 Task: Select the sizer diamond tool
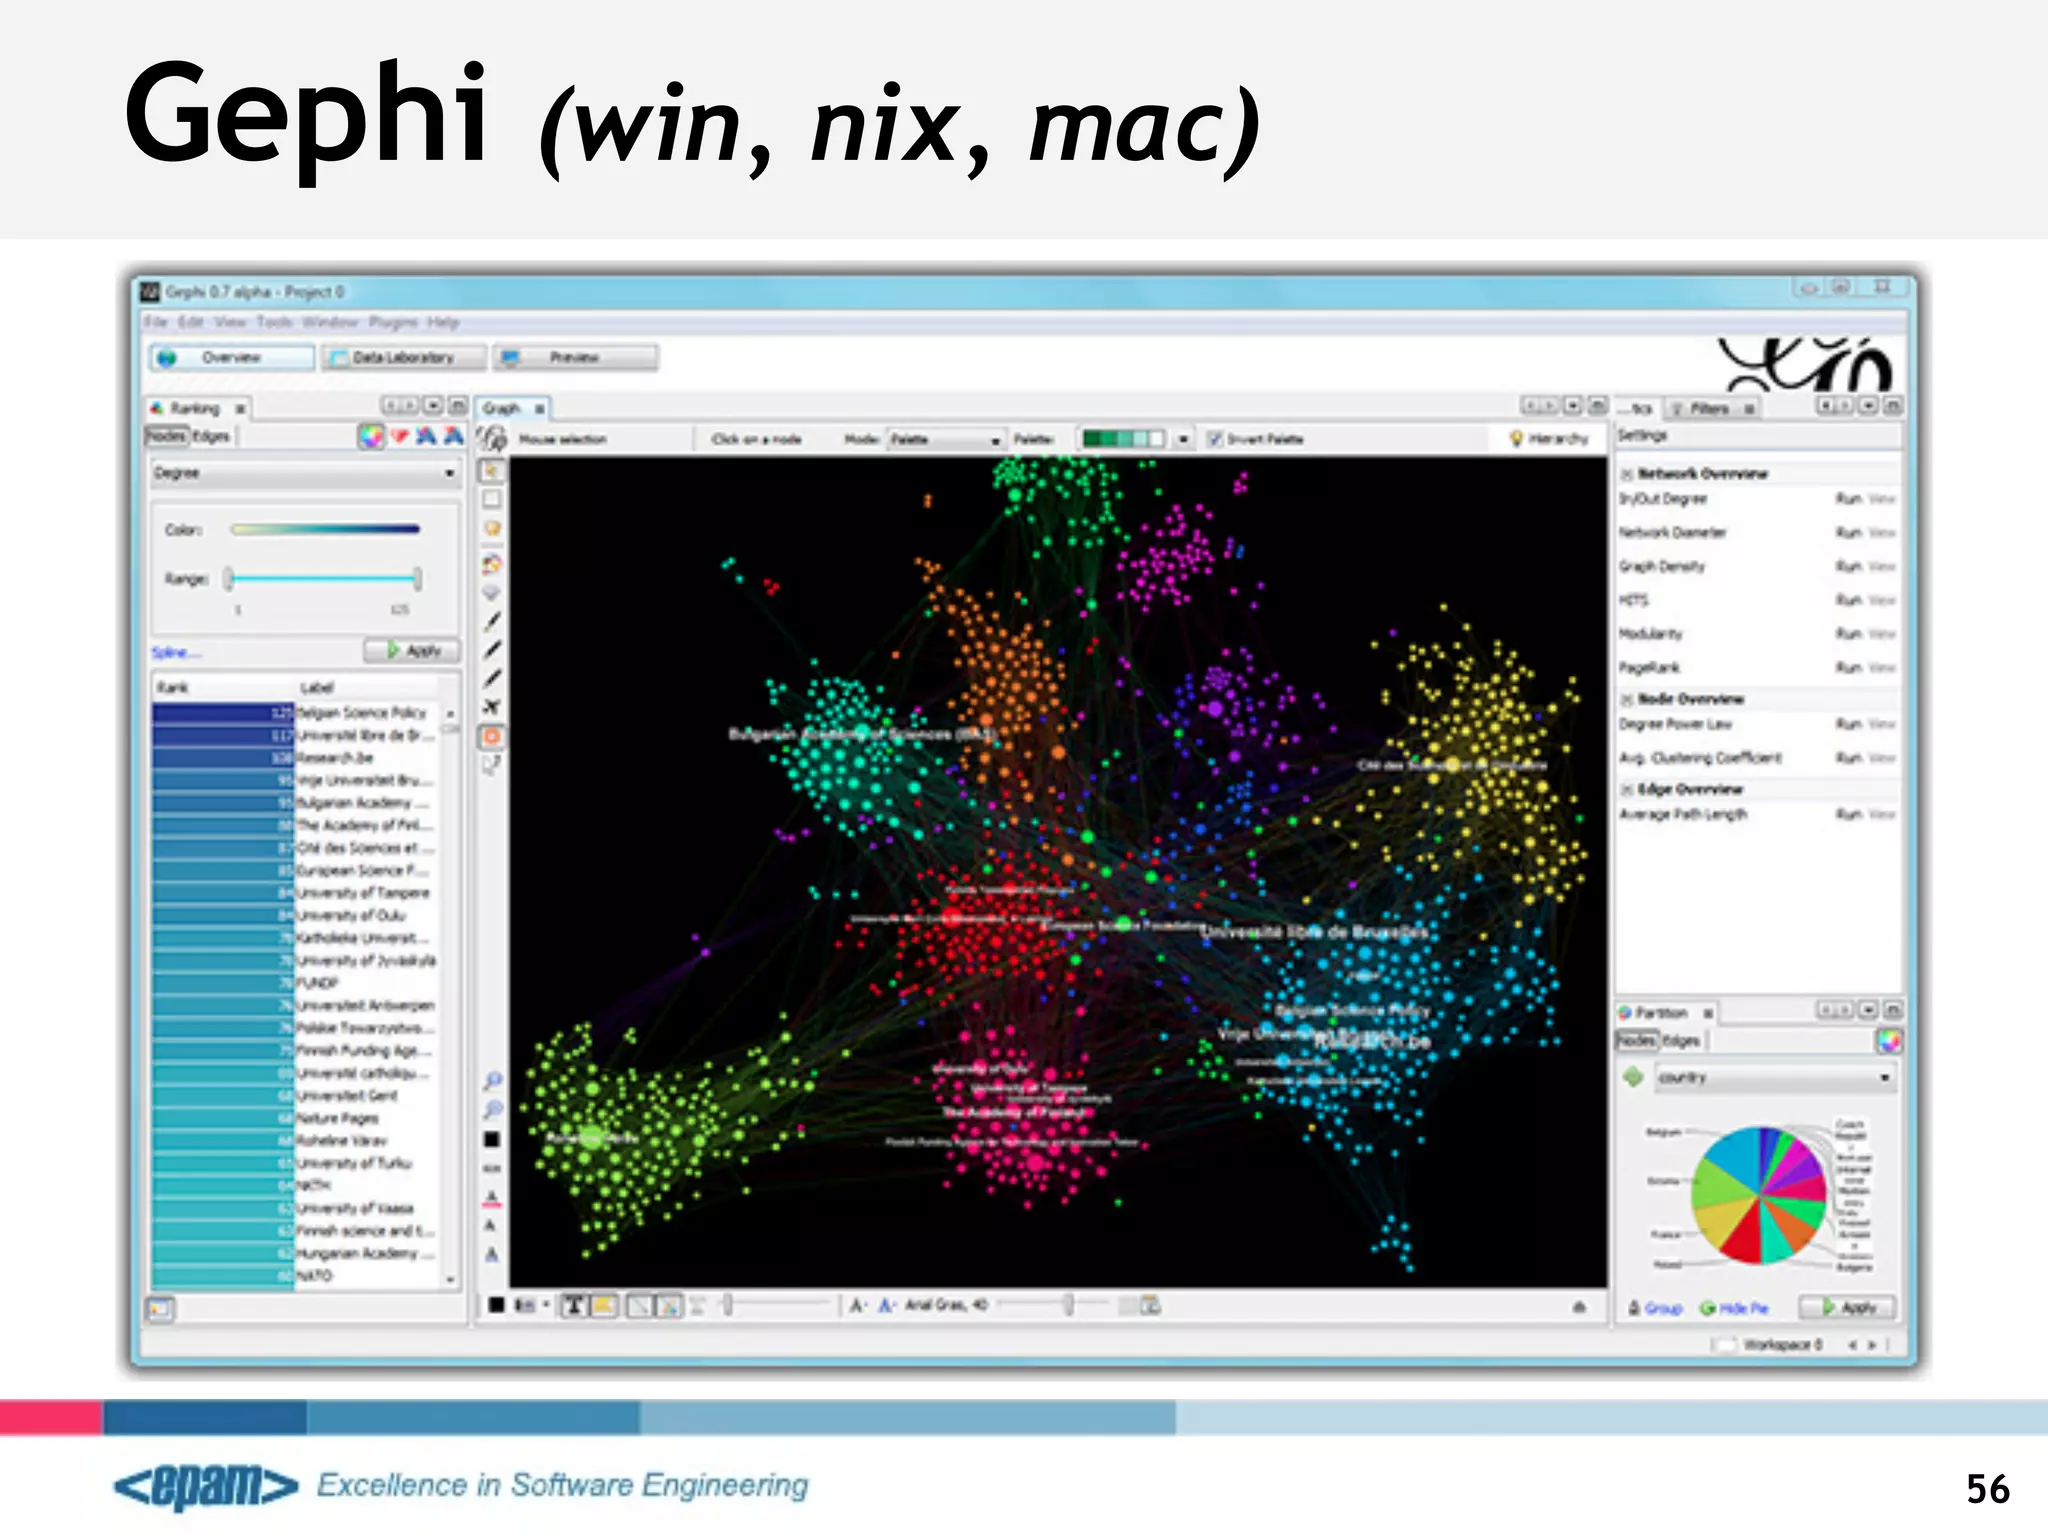coord(492,593)
